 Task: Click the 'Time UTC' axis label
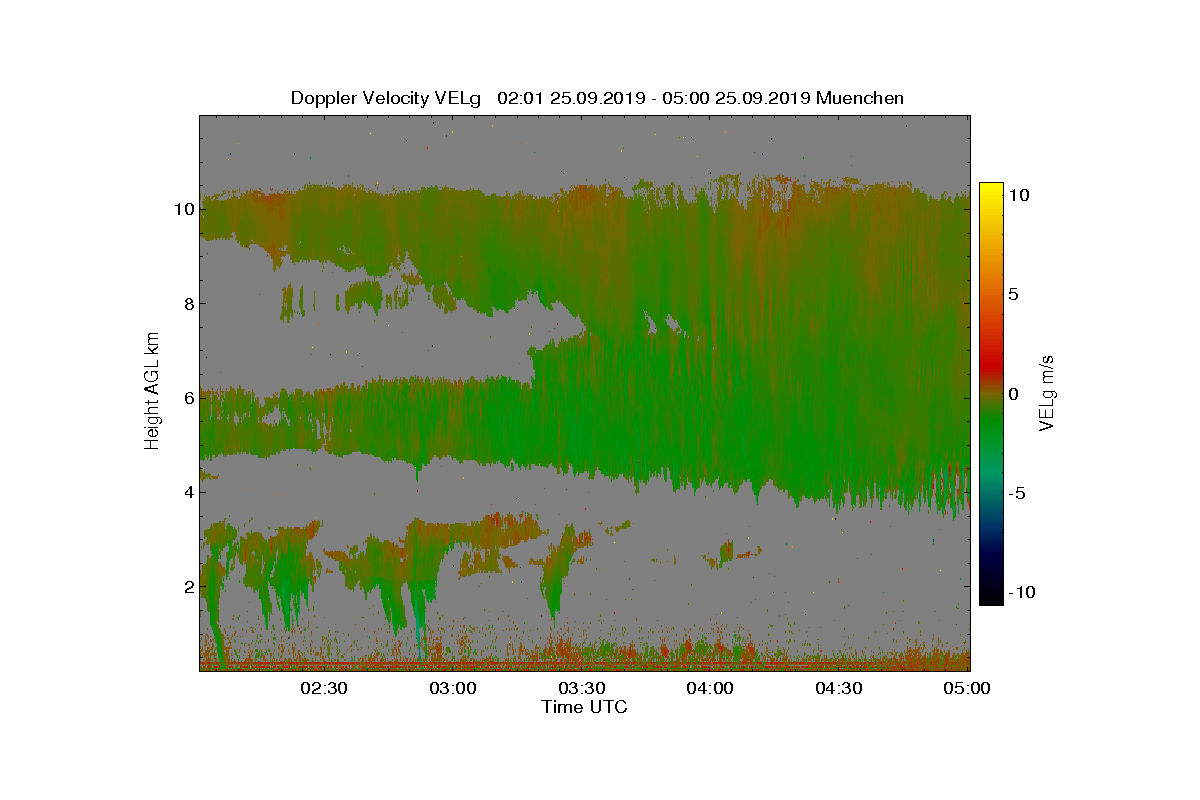coord(584,708)
